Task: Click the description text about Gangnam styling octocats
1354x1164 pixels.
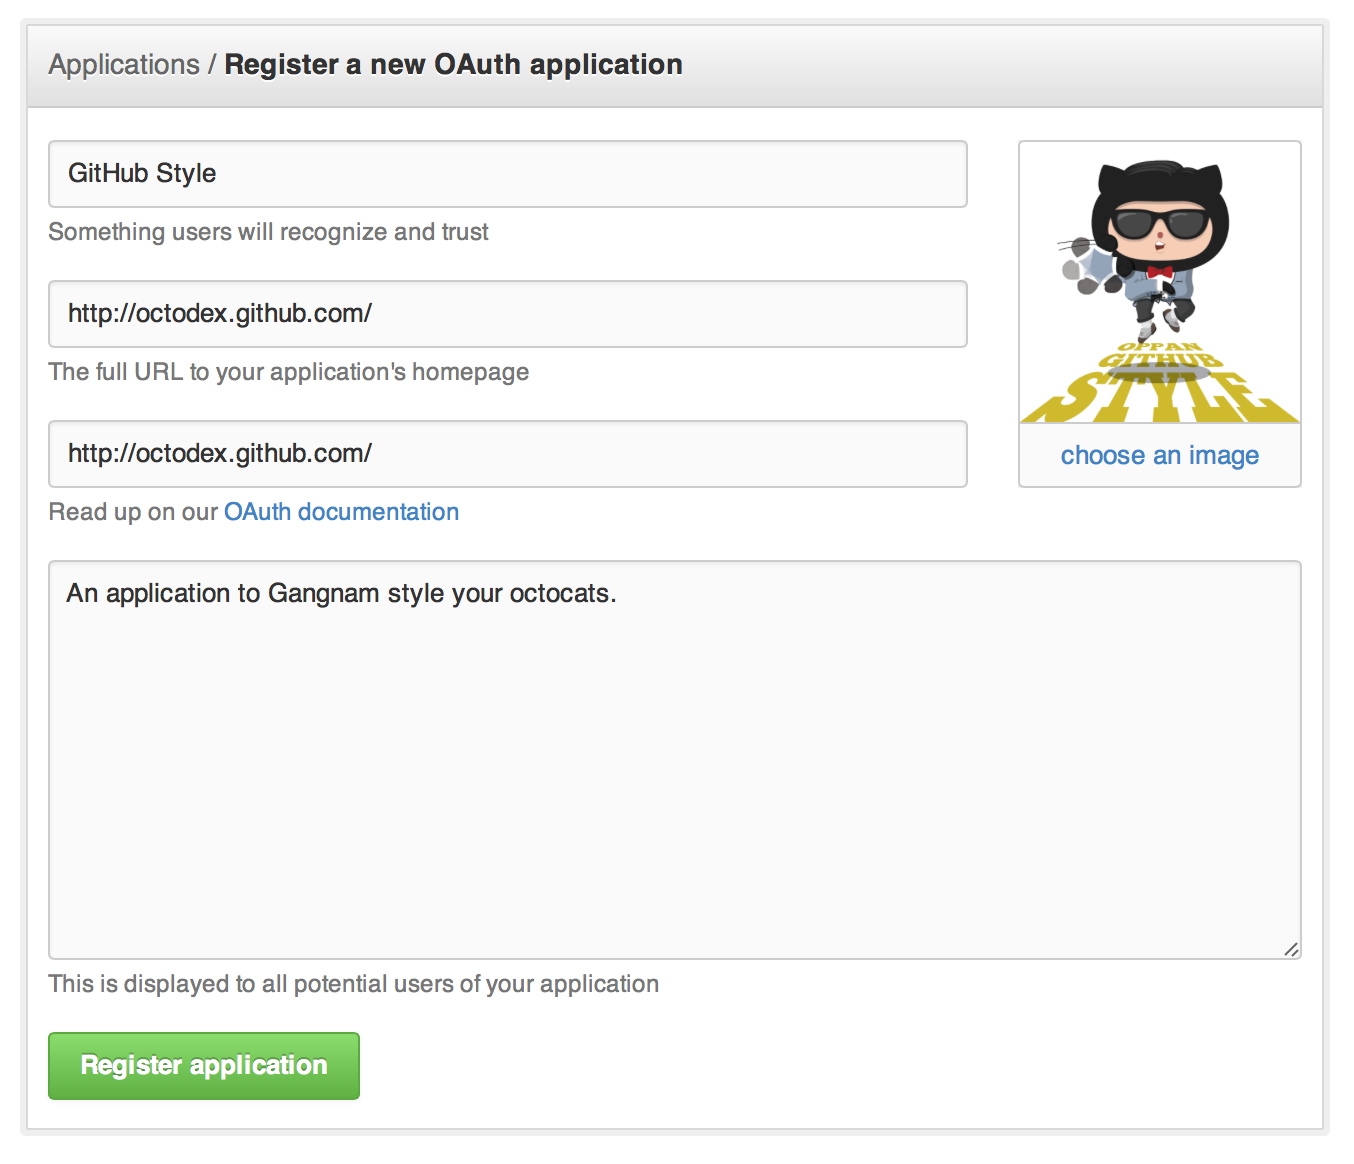Action: point(340,592)
